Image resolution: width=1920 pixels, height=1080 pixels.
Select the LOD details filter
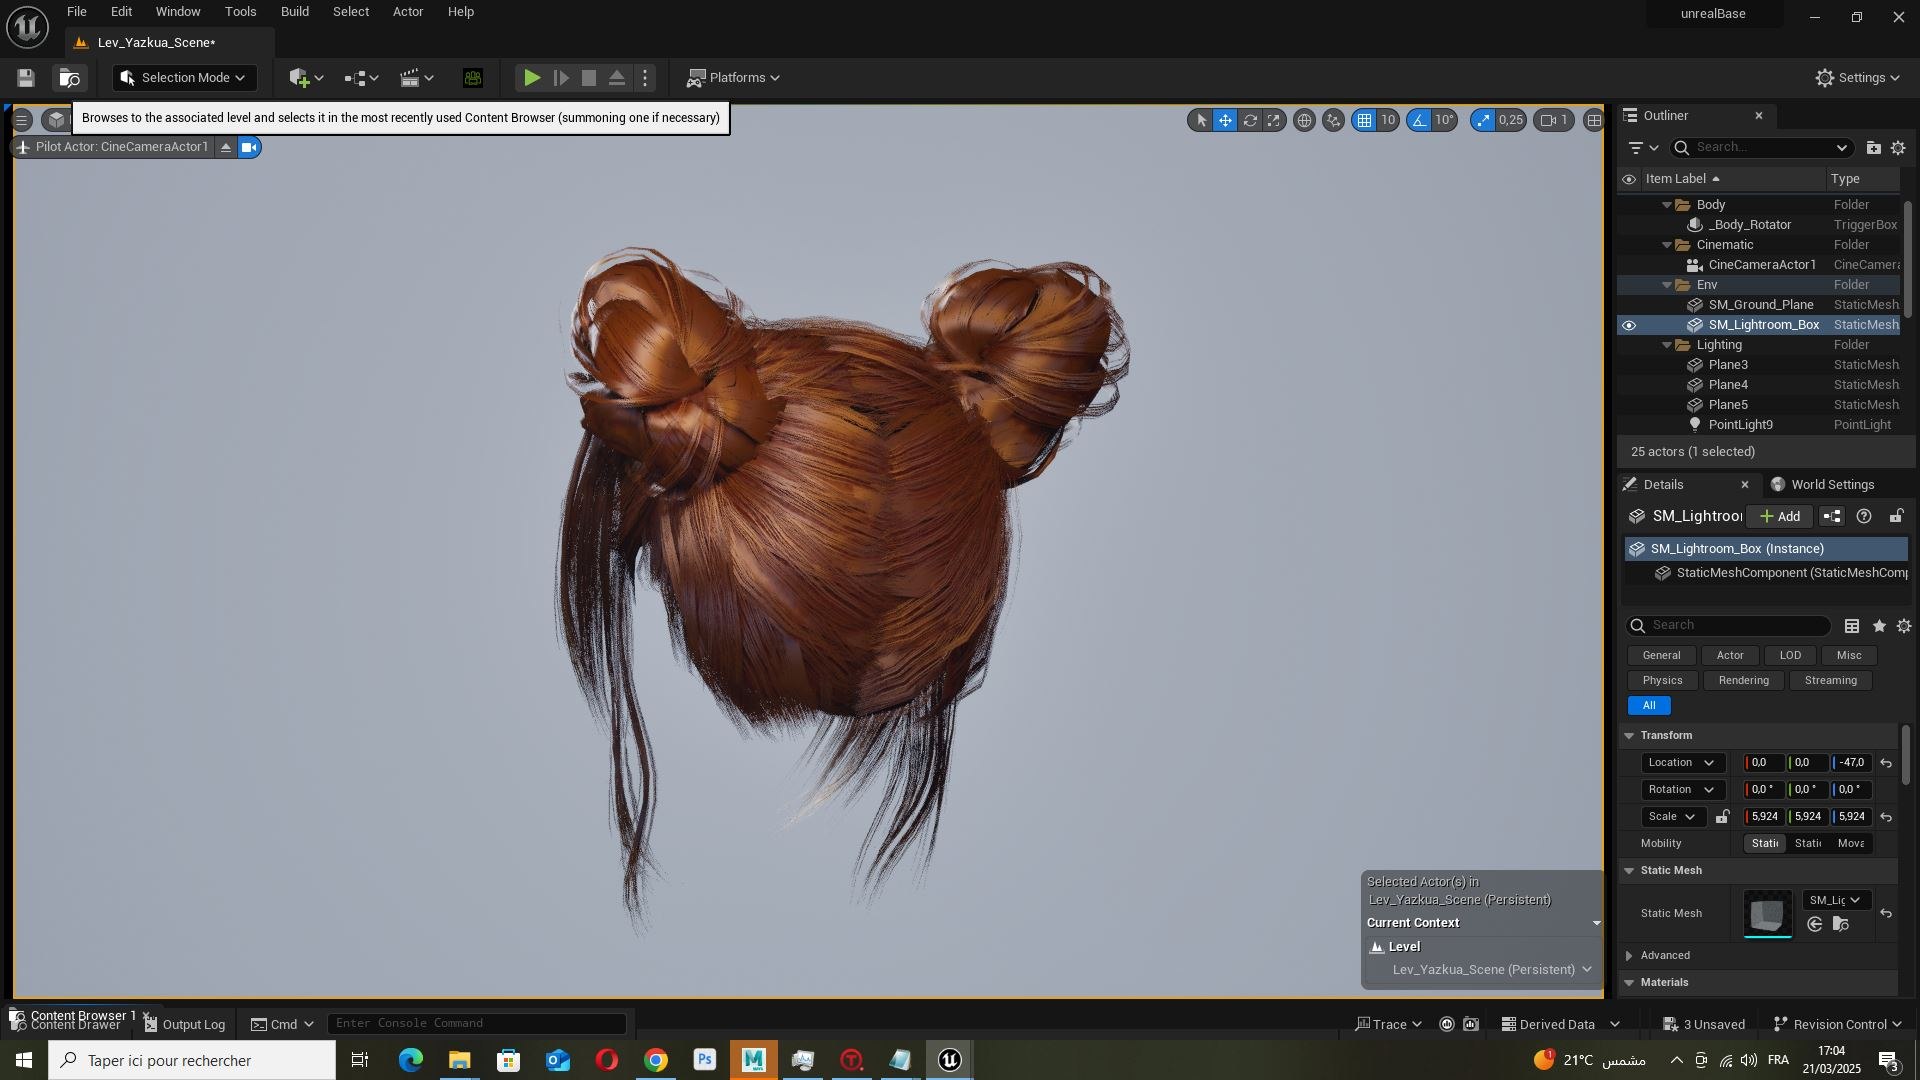tap(1790, 656)
